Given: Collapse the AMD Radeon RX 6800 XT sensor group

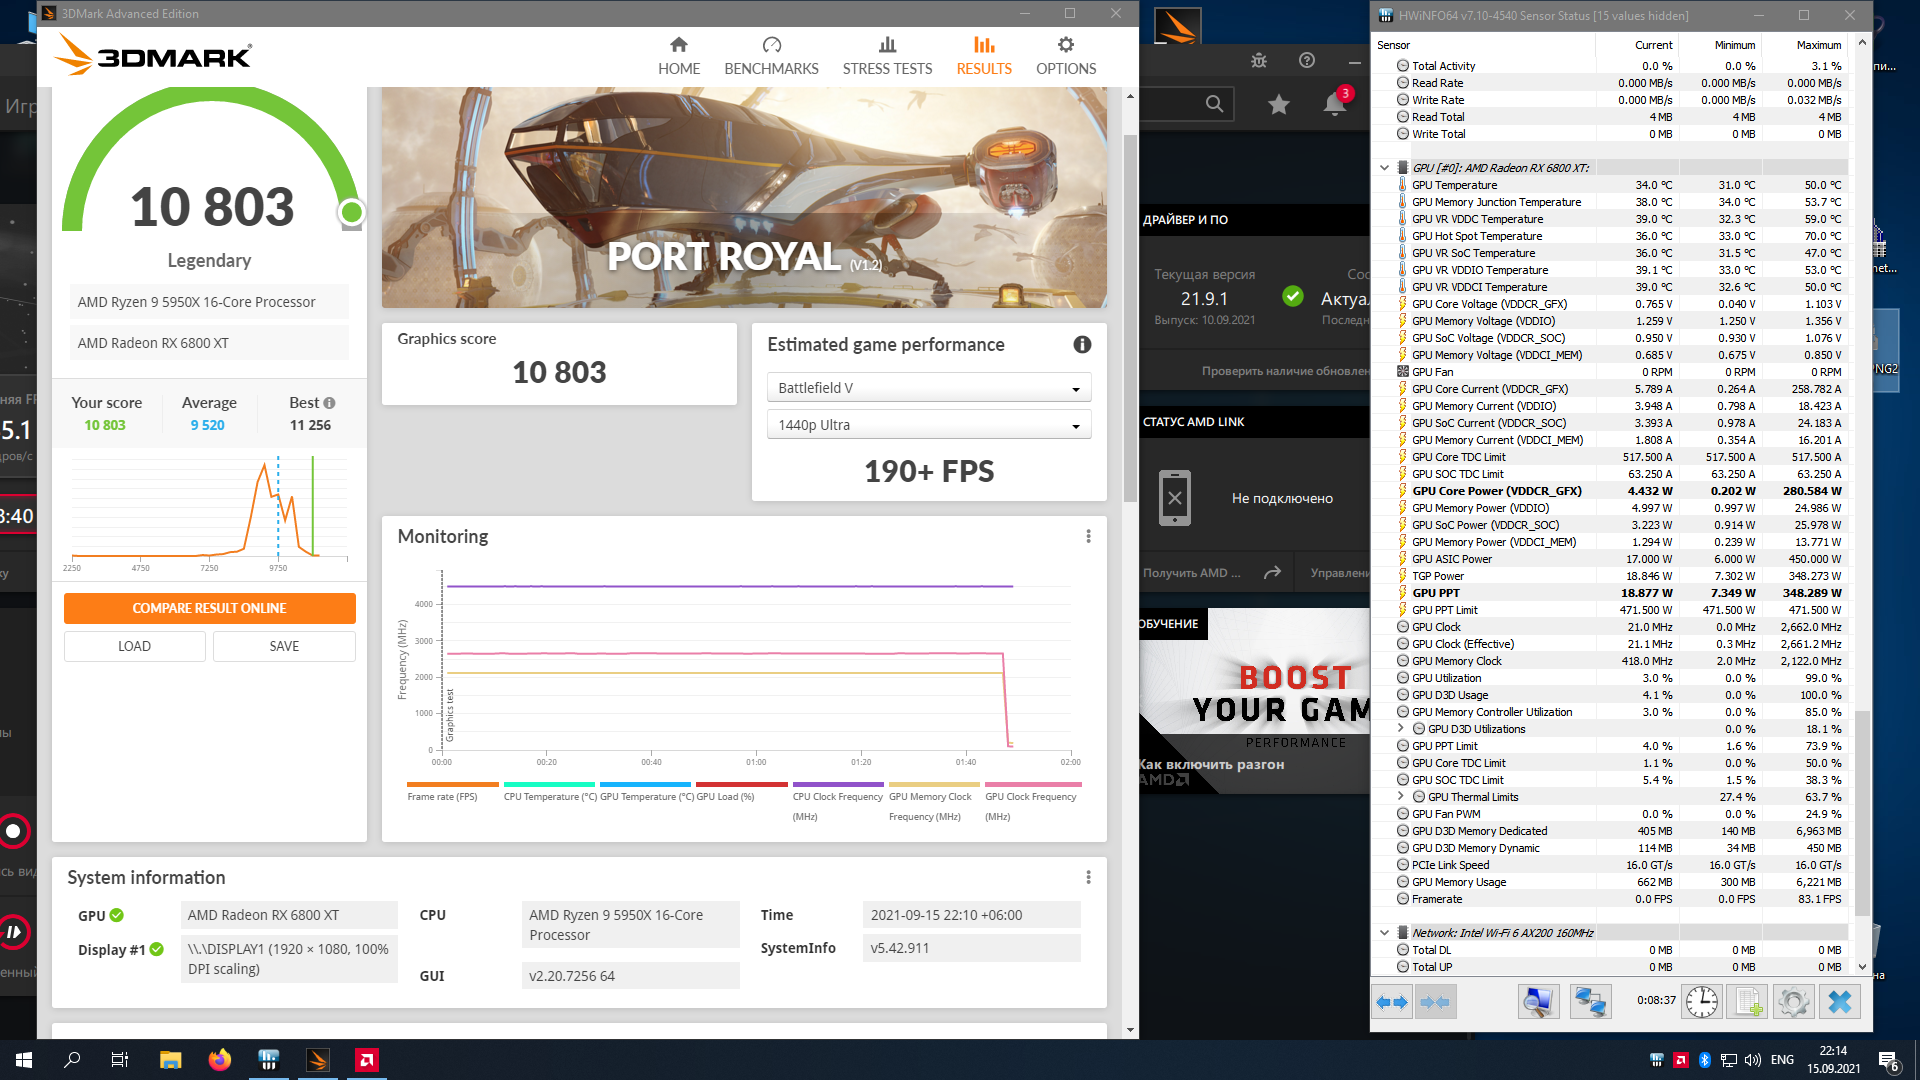Looking at the screenshot, I should click(1384, 168).
